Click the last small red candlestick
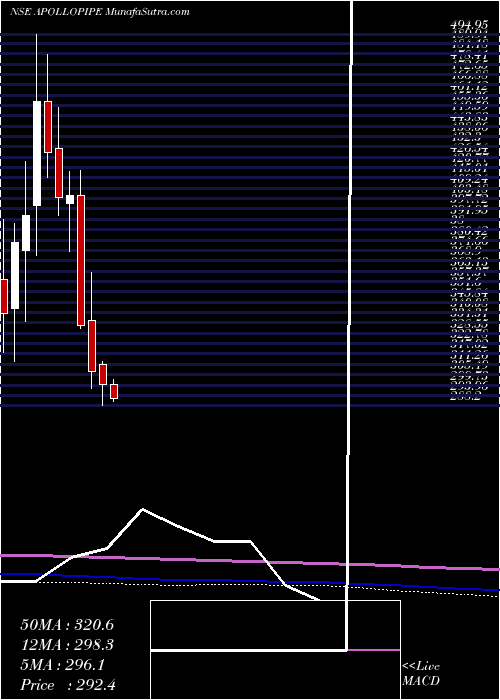Viewport: 500px width, 700px height. click(x=114, y=391)
